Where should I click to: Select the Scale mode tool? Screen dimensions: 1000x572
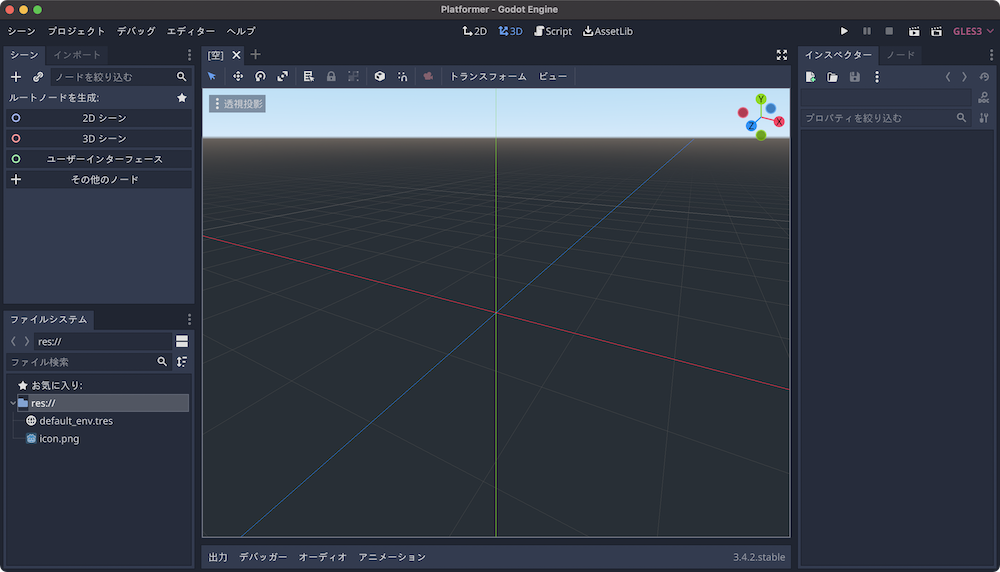pyautogui.click(x=282, y=76)
